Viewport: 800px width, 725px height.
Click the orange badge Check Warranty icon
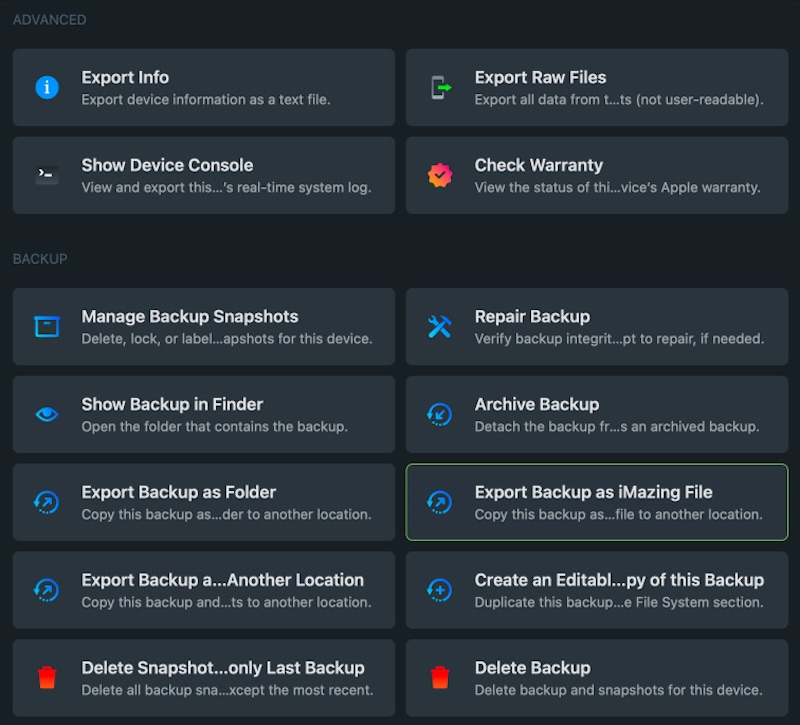tap(440, 175)
